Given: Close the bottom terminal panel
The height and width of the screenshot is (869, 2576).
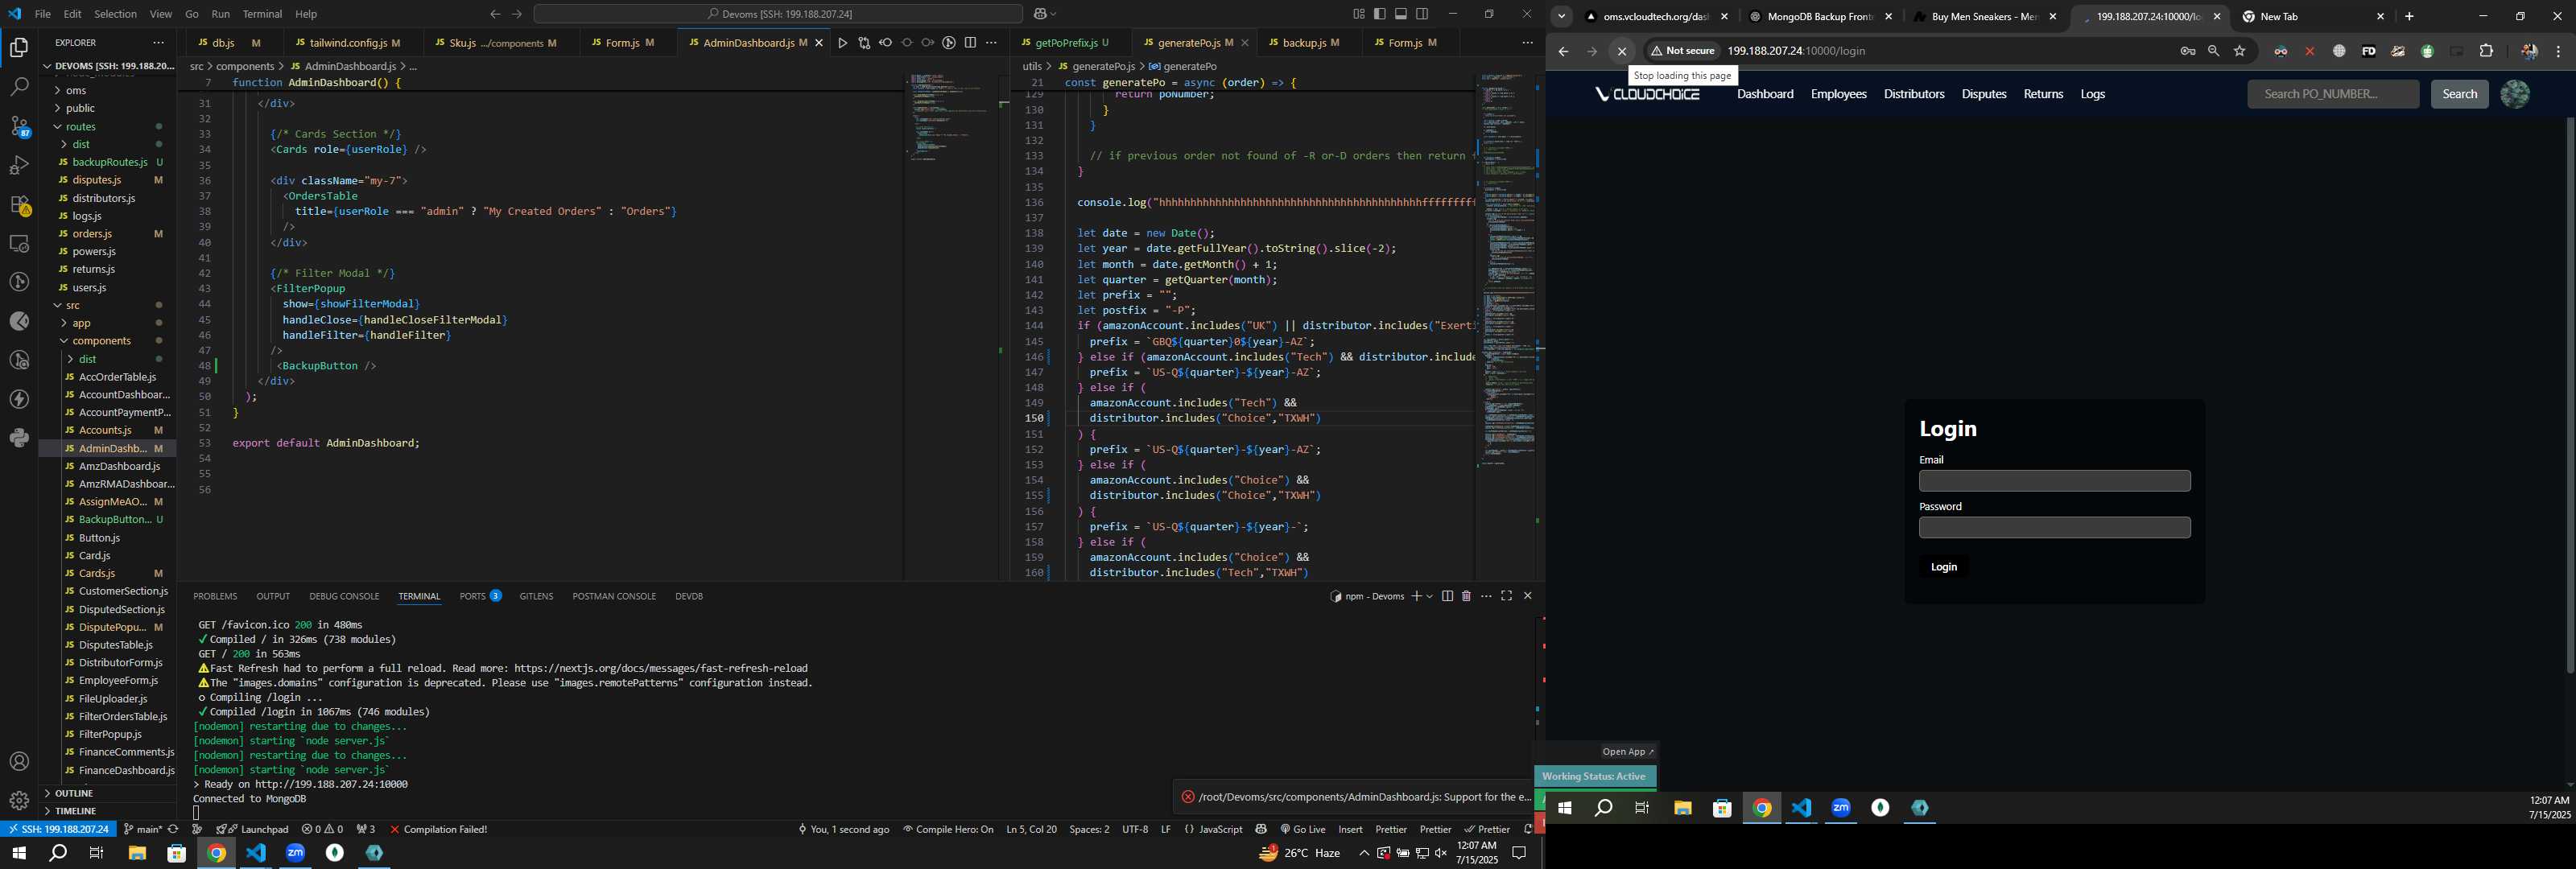Looking at the screenshot, I should (1527, 596).
